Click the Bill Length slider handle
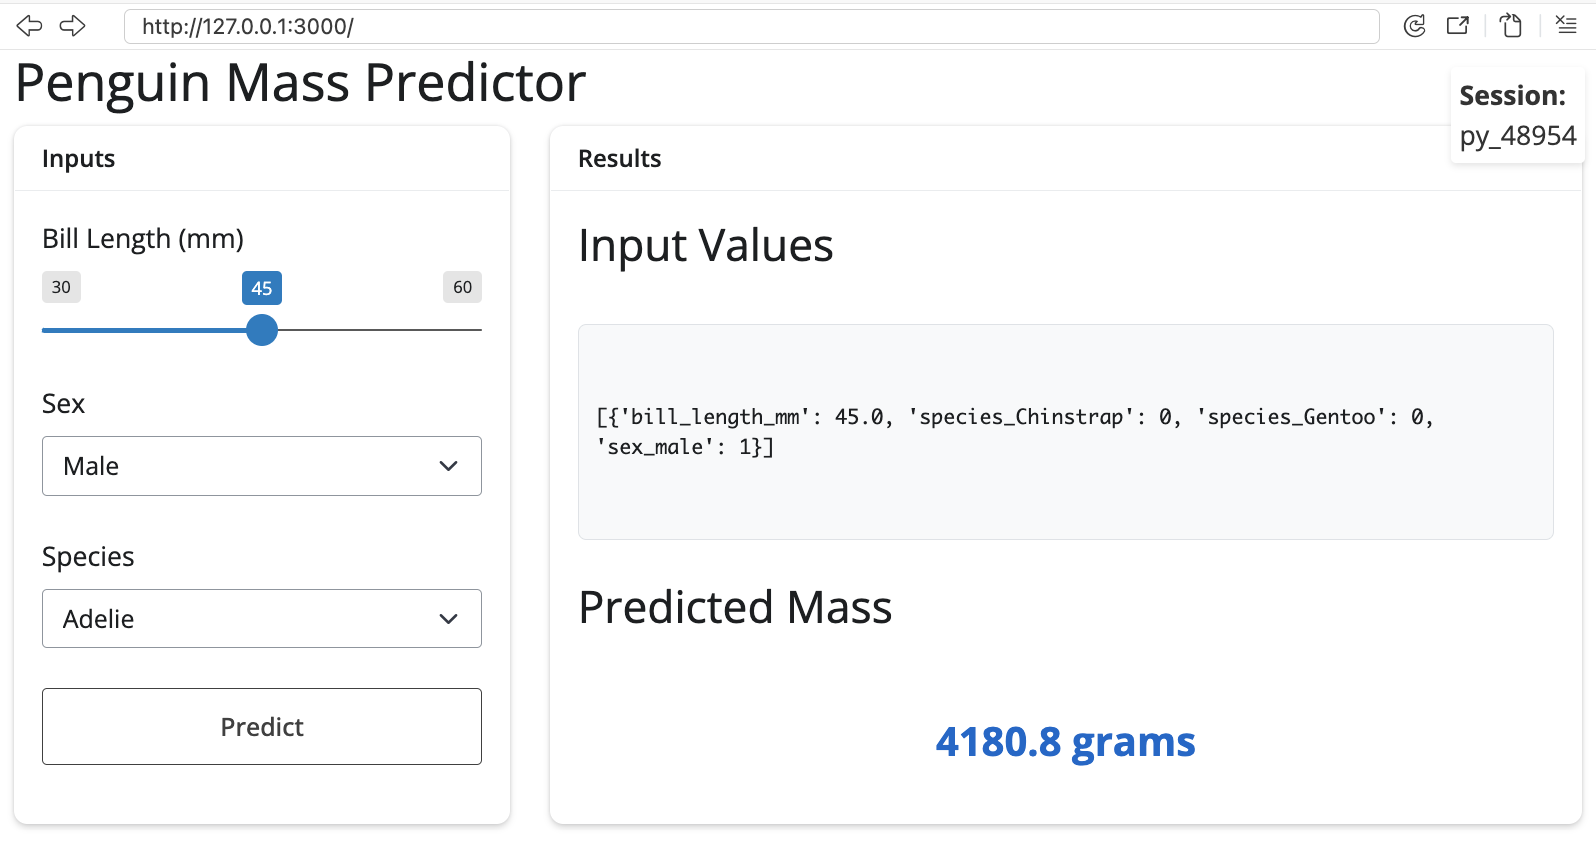Screen dimensions: 1596x848 (x=262, y=330)
